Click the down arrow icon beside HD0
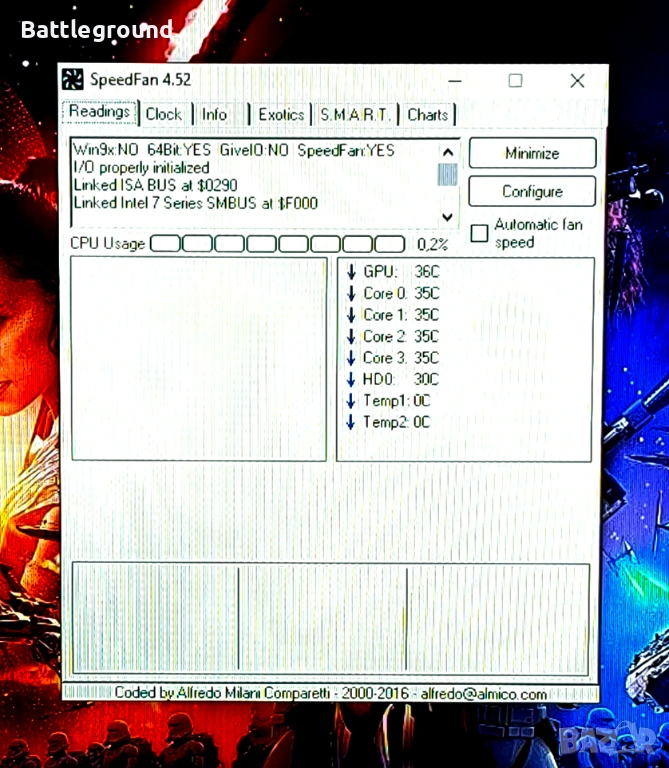The image size is (669, 768). point(351,379)
